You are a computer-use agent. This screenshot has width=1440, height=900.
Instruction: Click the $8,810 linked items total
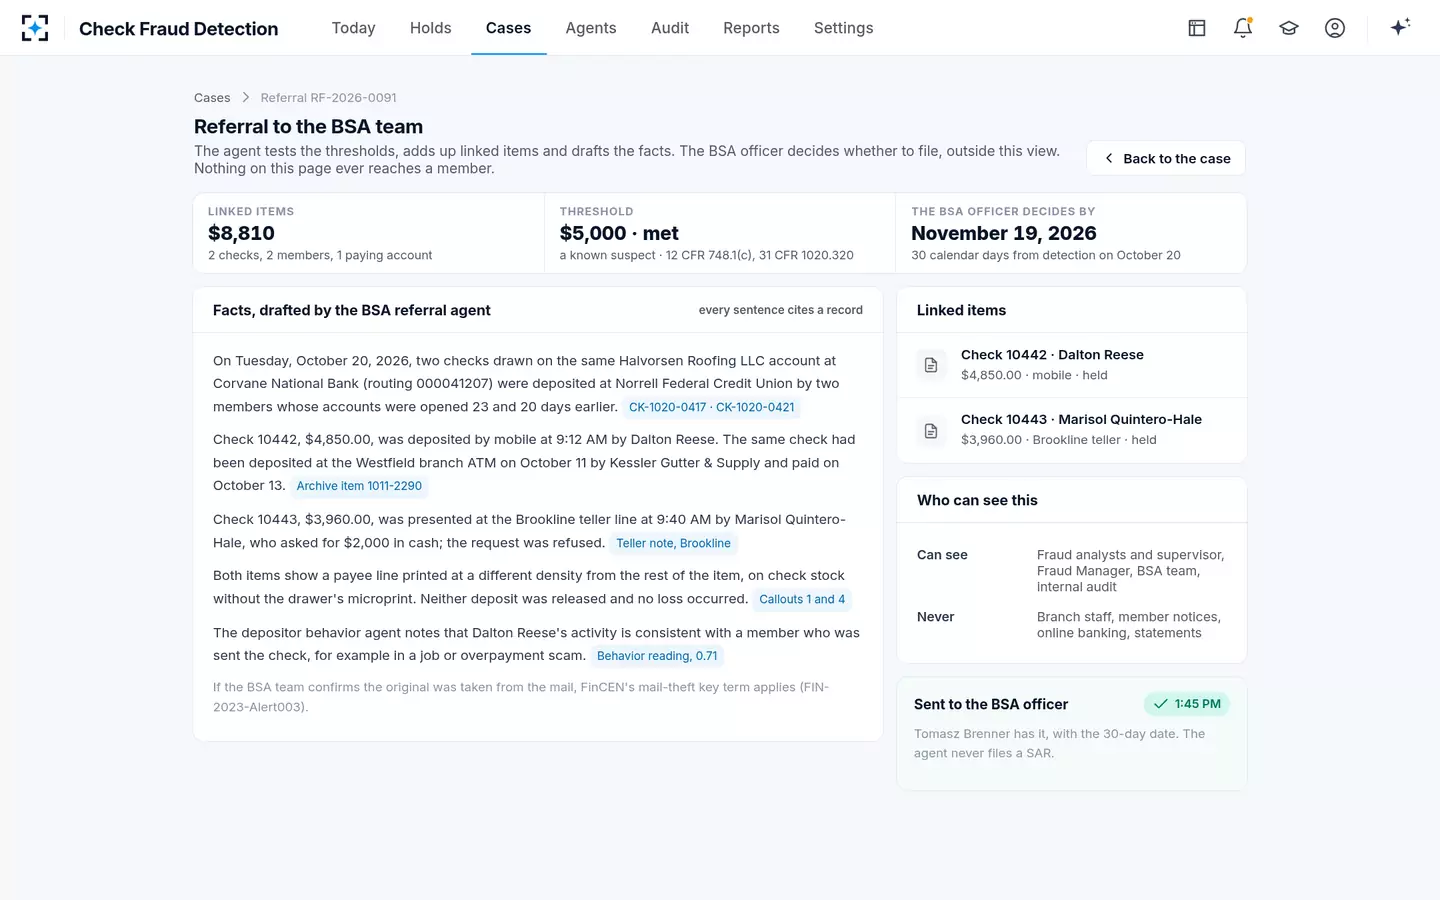coord(241,233)
